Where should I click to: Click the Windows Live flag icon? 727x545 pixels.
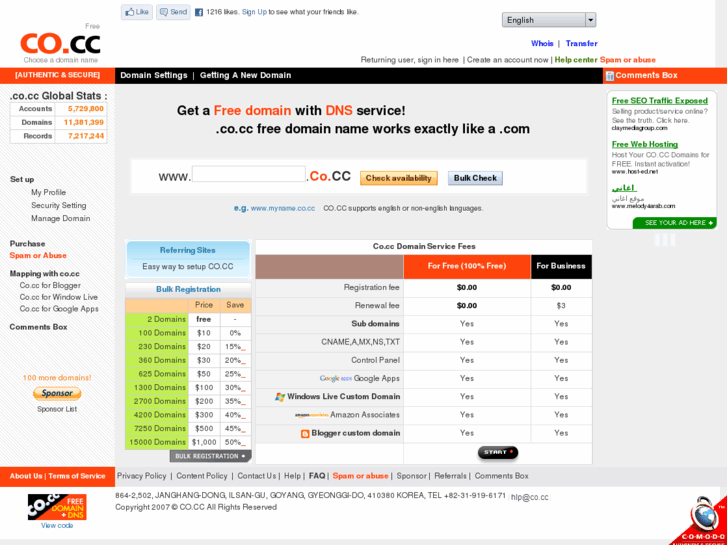(x=280, y=397)
